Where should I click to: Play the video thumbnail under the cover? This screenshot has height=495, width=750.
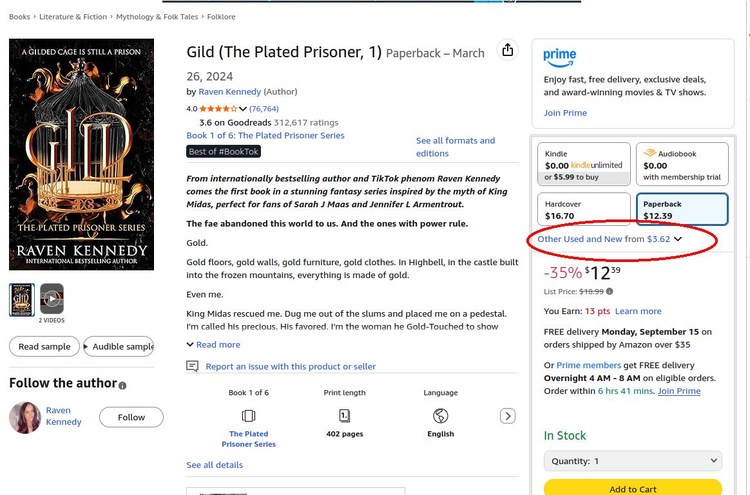pyautogui.click(x=51, y=299)
